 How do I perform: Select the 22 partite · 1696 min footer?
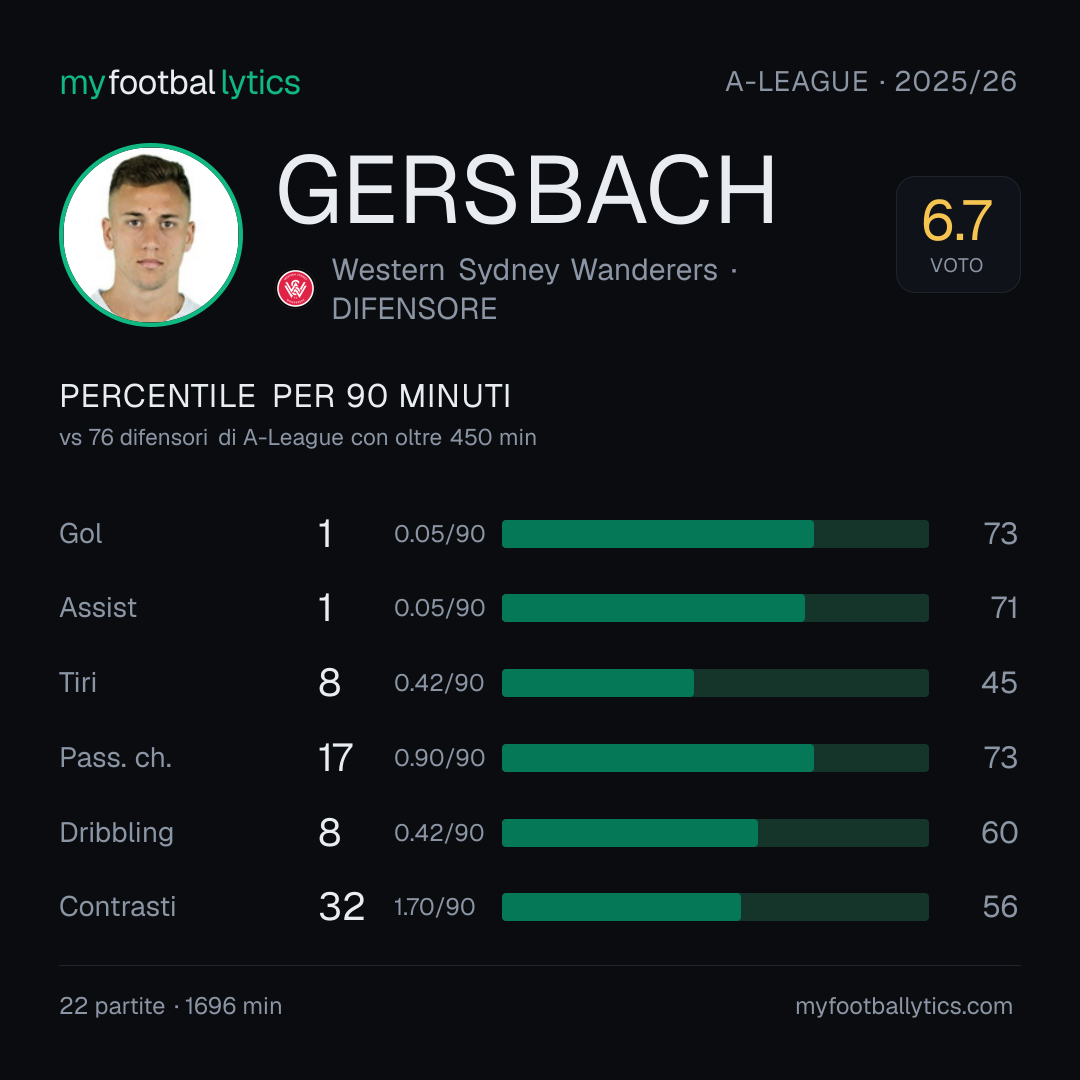click(x=171, y=1006)
